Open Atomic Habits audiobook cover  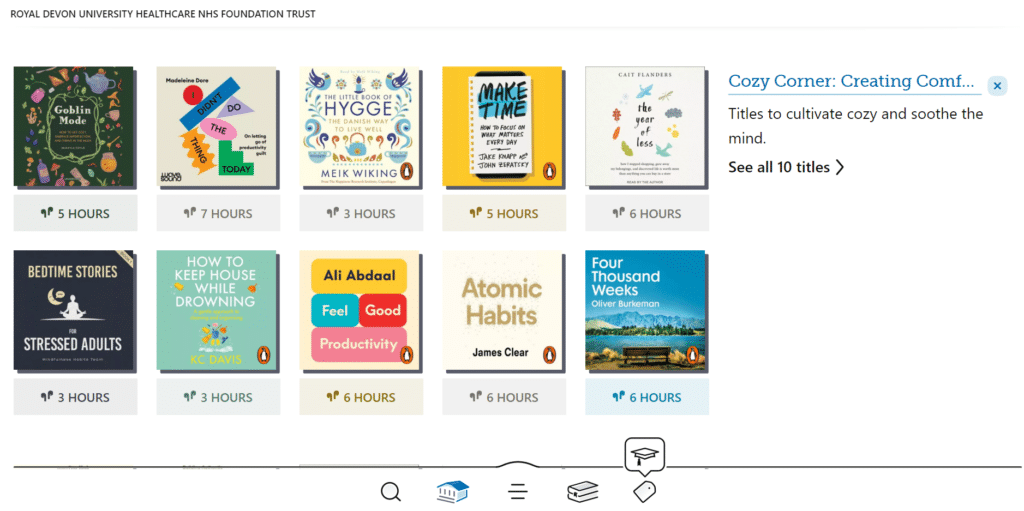[503, 311]
